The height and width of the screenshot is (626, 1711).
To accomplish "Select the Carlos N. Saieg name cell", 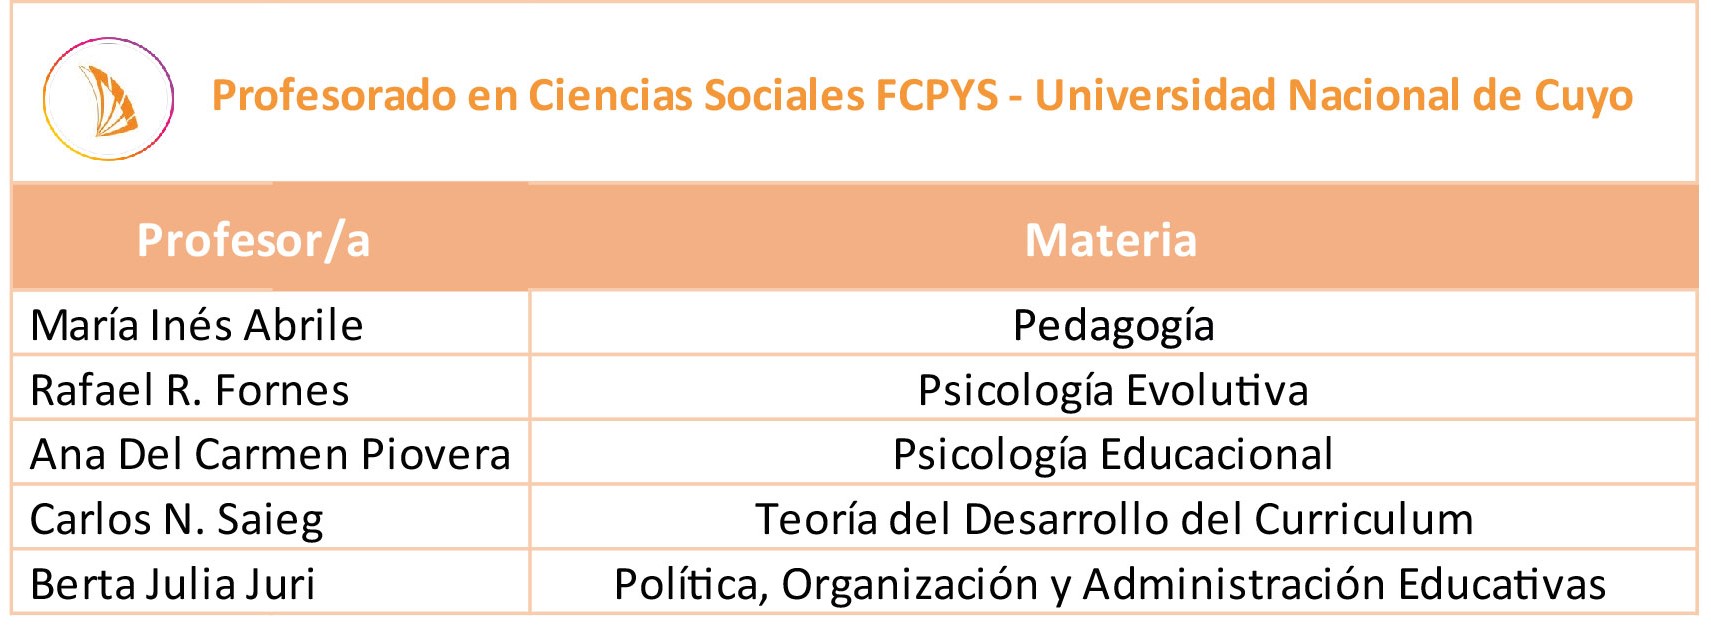I will tap(177, 520).
